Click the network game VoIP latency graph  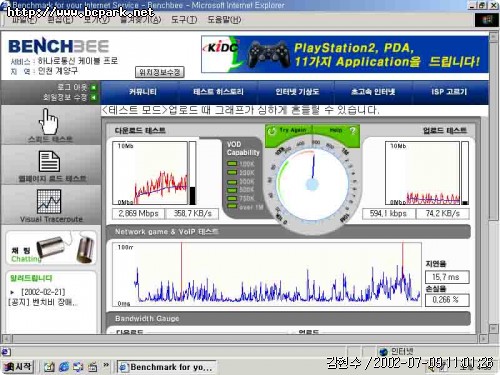(x=267, y=275)
